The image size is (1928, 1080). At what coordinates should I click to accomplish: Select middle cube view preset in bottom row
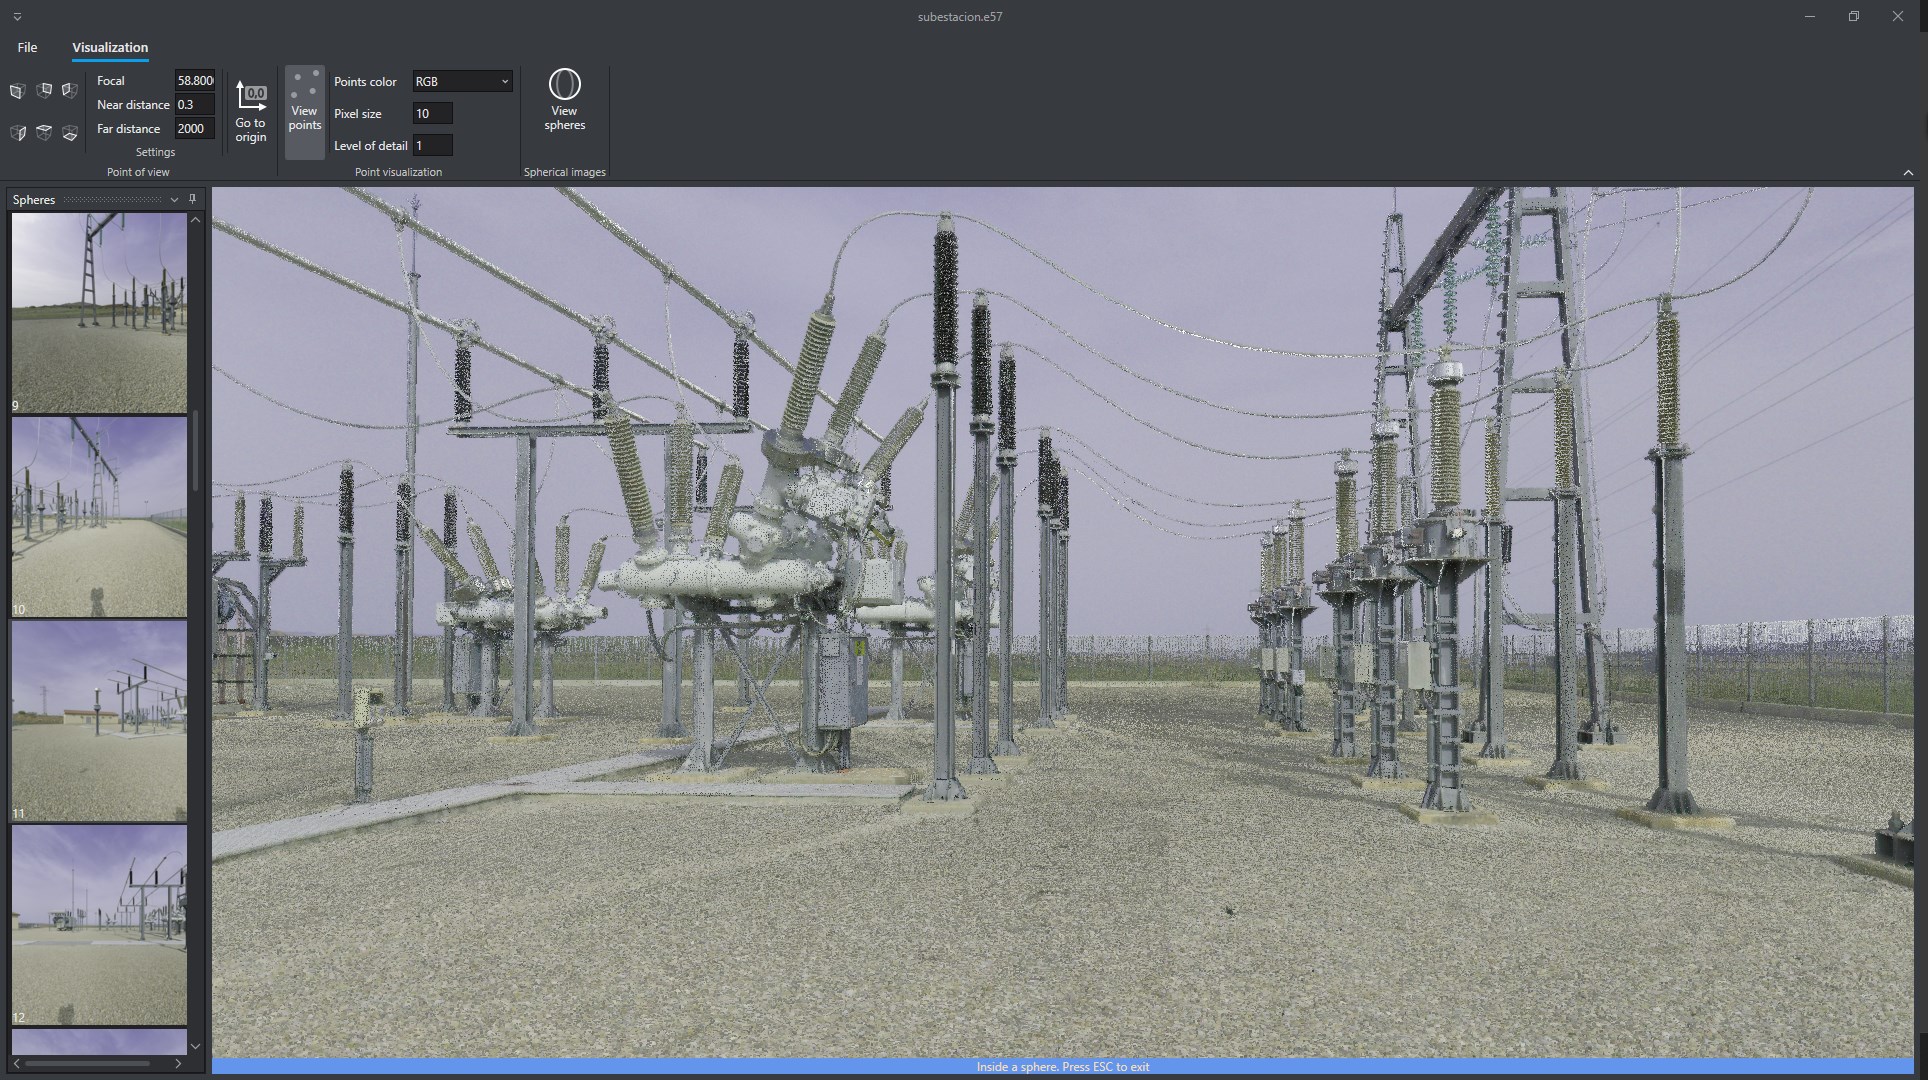tap(44, 133)
